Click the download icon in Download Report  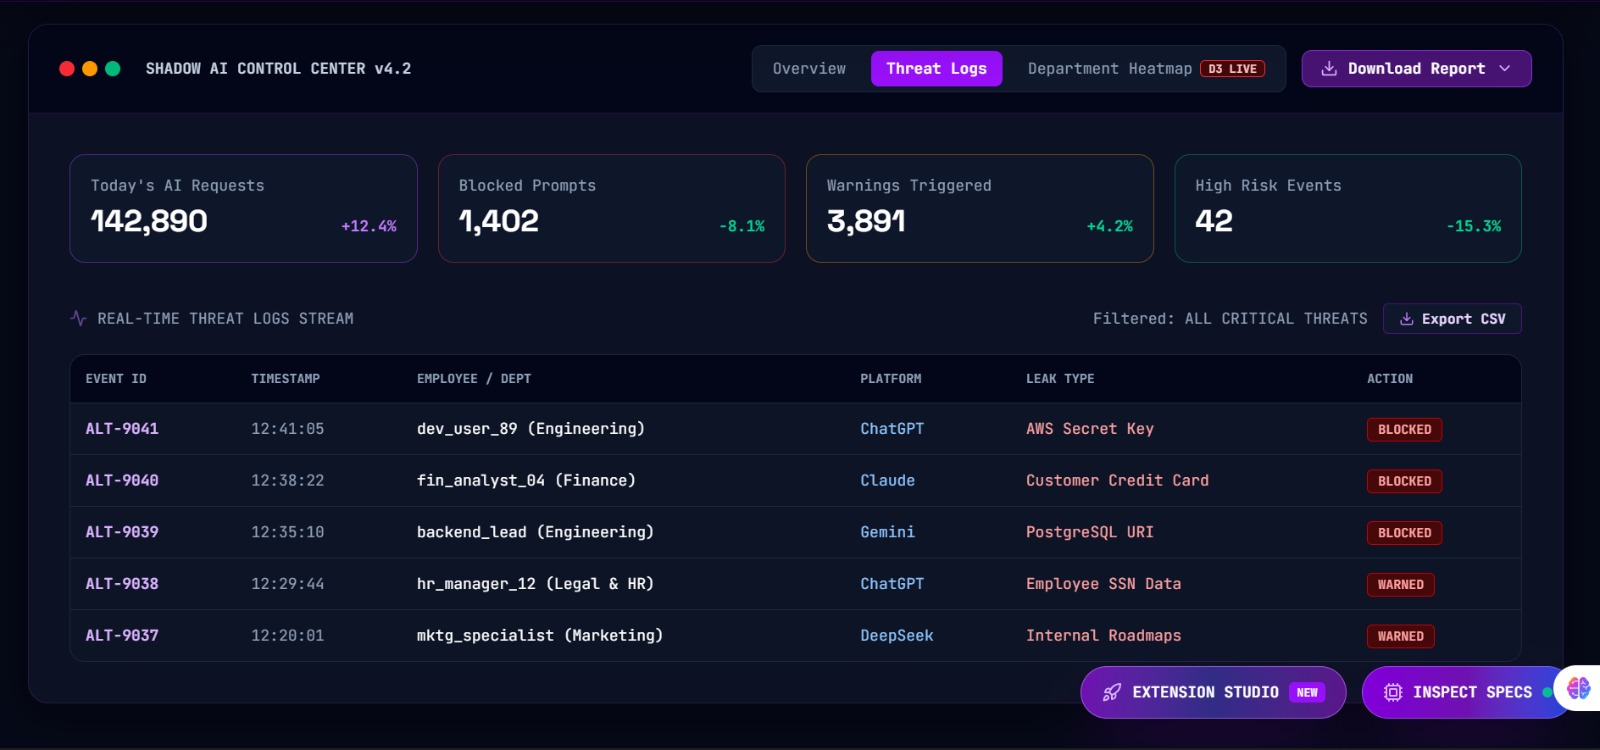click(1329, 69)
